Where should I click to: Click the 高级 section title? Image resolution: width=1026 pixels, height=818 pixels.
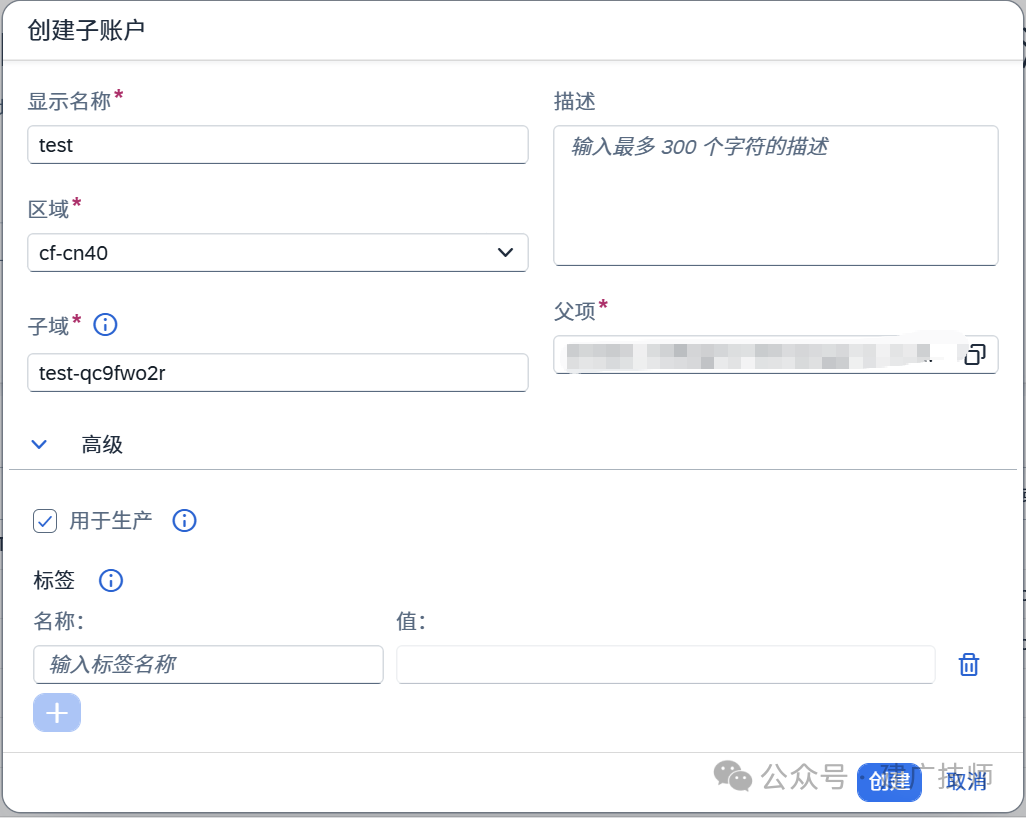(x=102, y=444)
